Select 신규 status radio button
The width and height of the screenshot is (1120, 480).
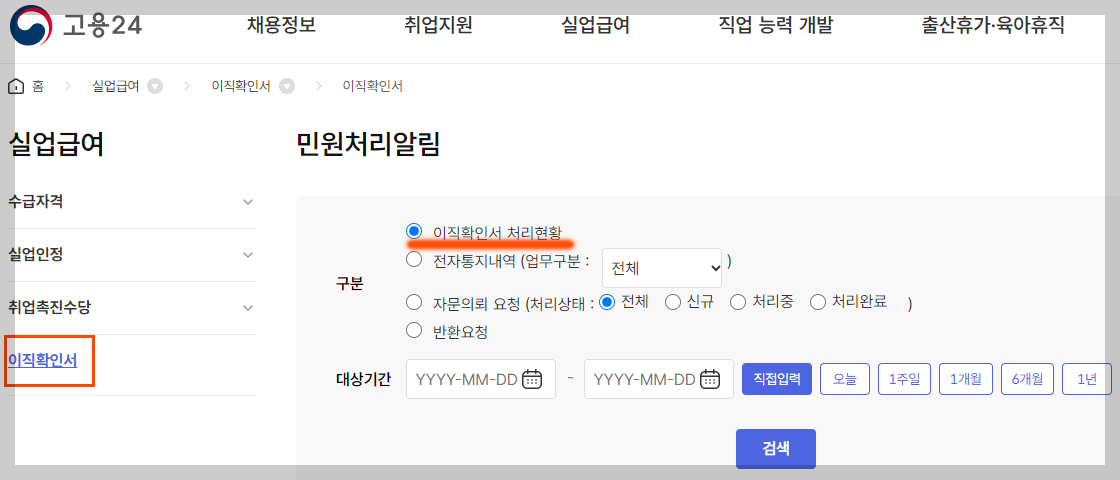tap(673, 302)
